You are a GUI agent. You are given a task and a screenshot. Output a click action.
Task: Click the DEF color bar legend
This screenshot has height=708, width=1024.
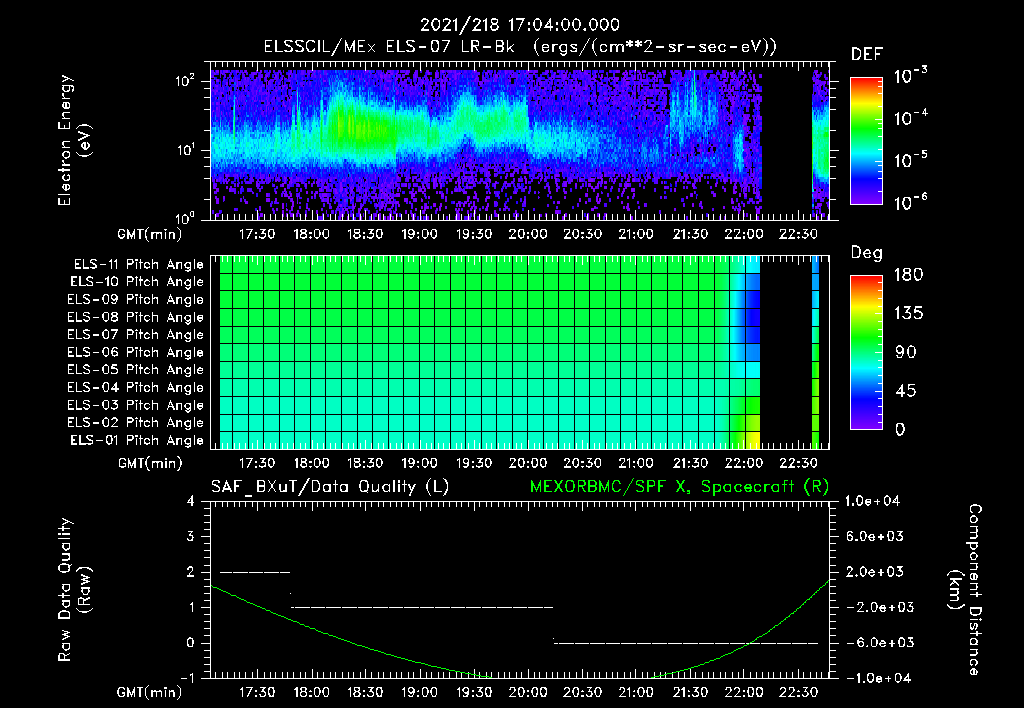866,140
